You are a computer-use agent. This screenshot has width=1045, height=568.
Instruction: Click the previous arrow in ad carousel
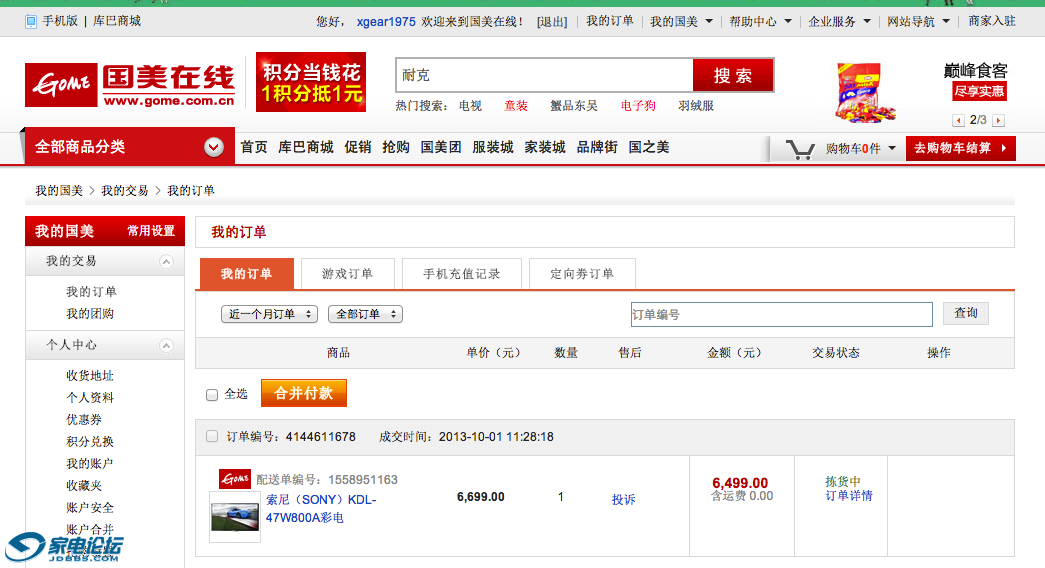(x=958, y=120)
